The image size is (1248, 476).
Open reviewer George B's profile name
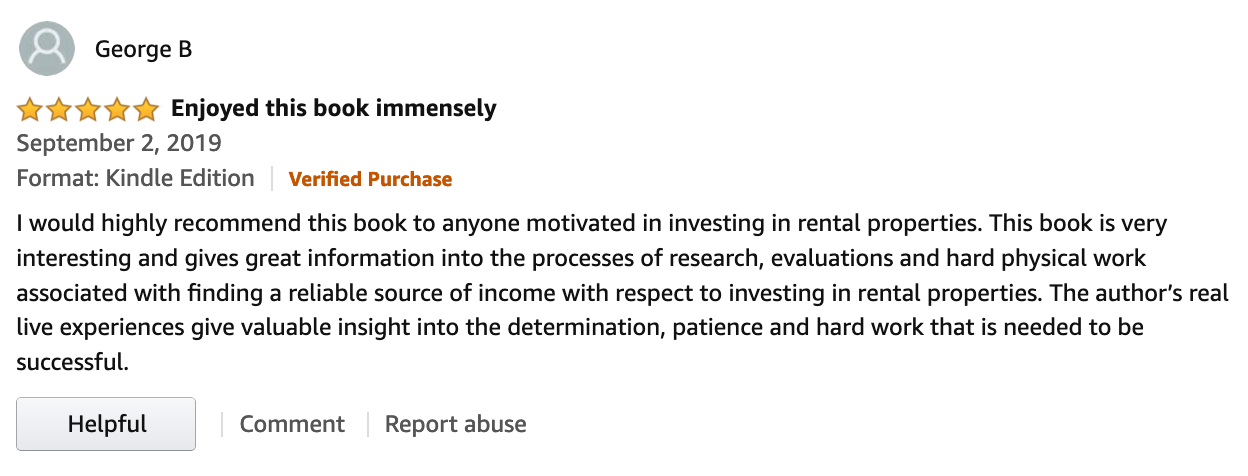[x=143, y=49]
